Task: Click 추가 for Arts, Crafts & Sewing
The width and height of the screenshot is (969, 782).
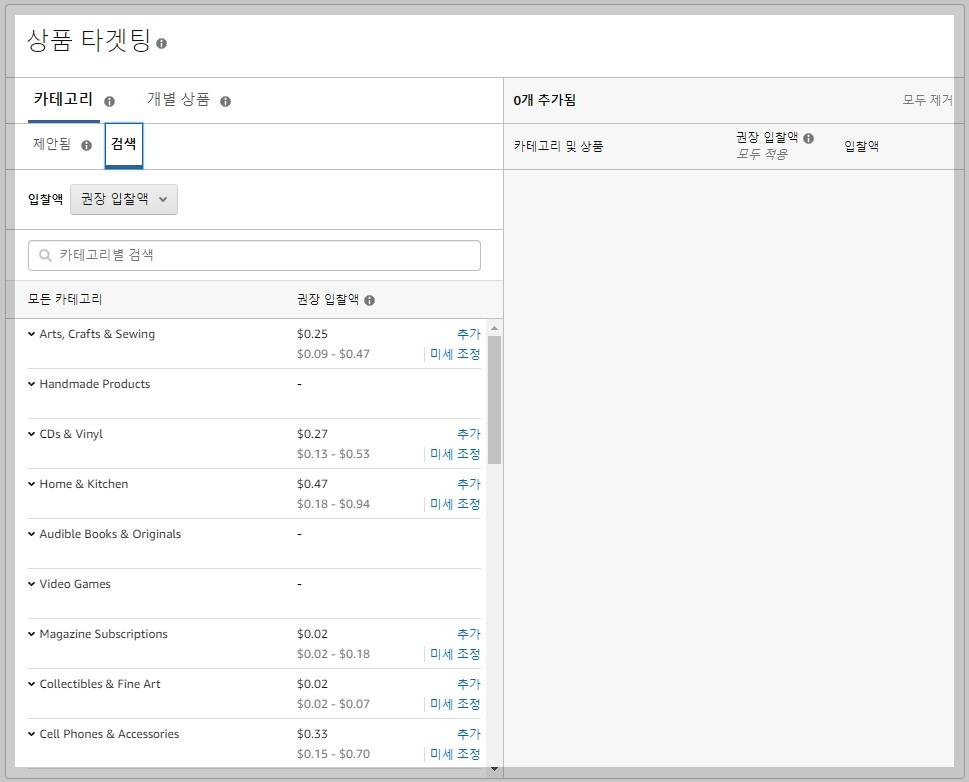Action: 468,334
